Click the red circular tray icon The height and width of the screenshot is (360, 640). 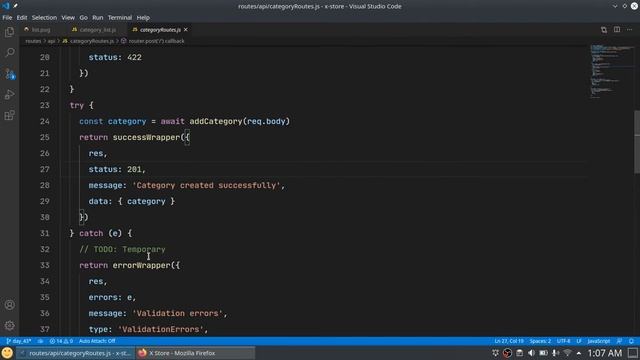tap(507, 353)
